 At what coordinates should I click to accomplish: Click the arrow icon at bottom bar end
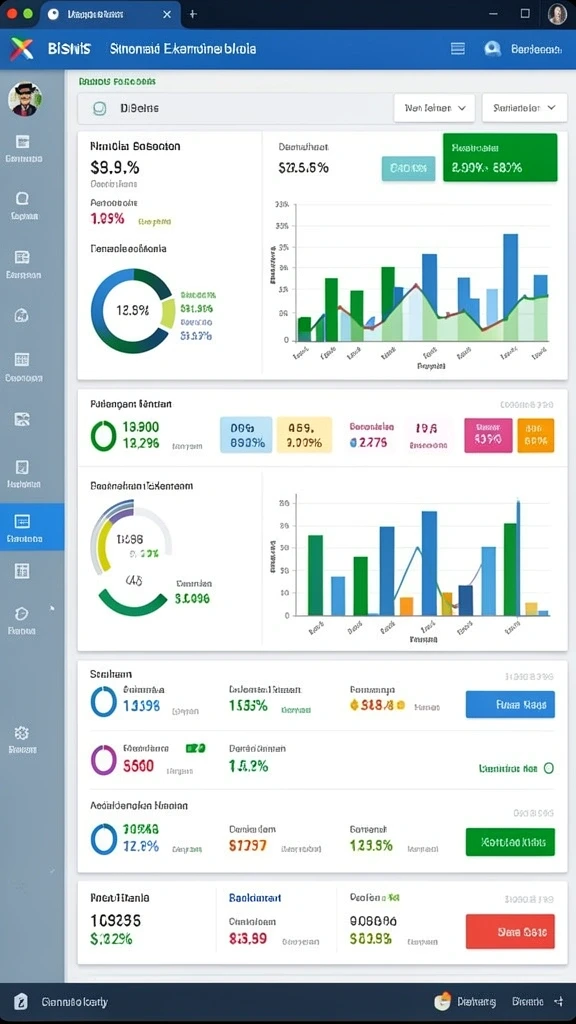click(558, 1001)
